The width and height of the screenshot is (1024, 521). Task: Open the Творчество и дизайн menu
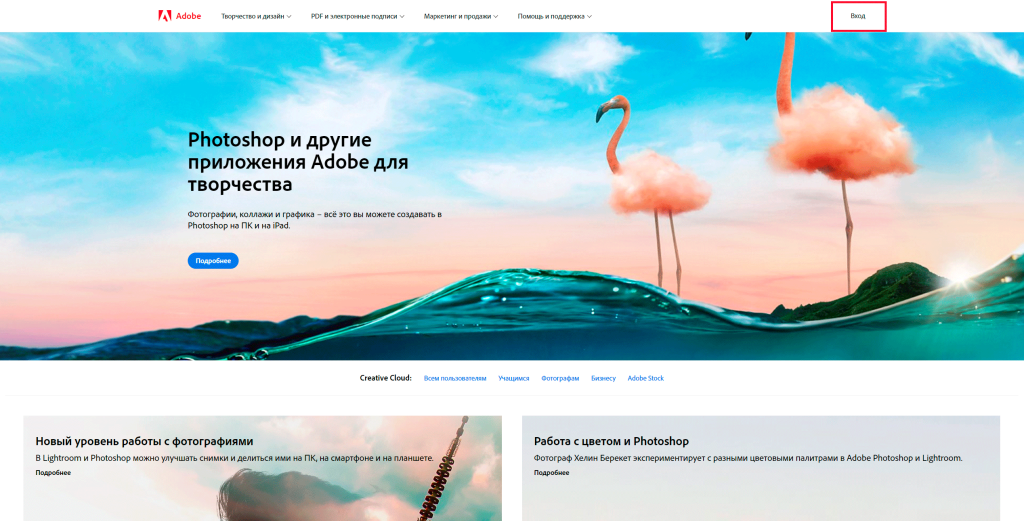click(x=256, y=16)
